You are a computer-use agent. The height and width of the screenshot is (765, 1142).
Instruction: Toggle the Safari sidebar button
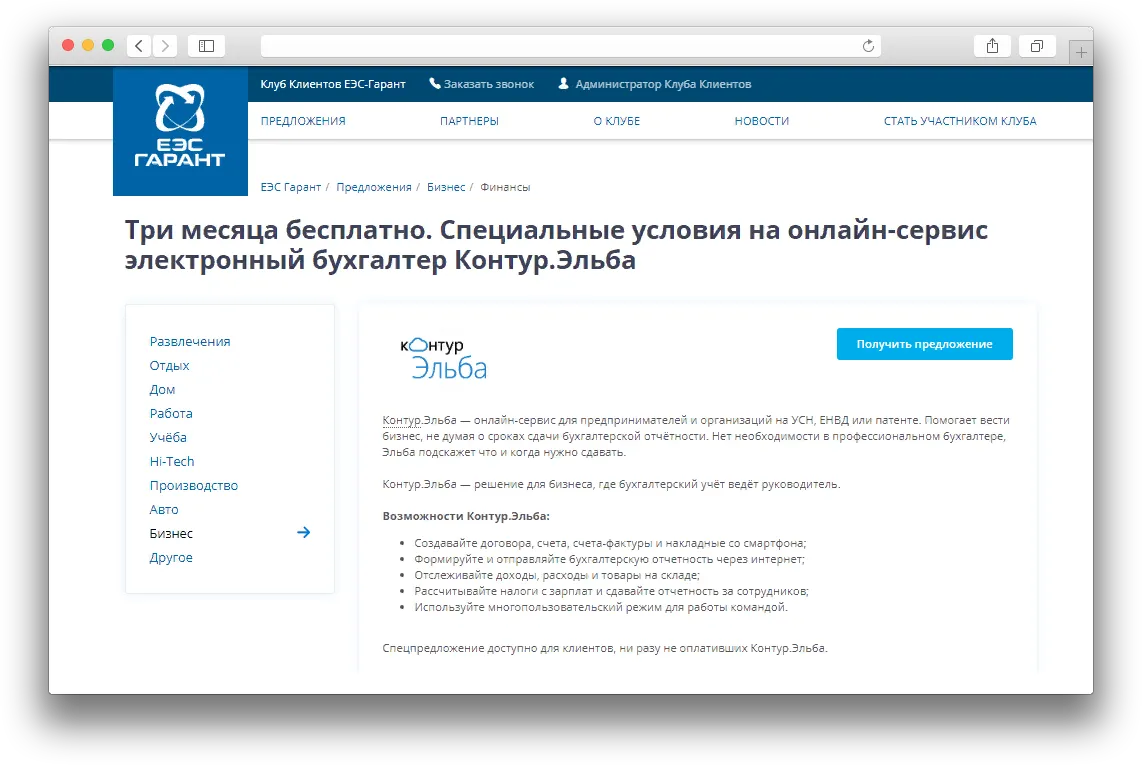[x=206, y=46]
